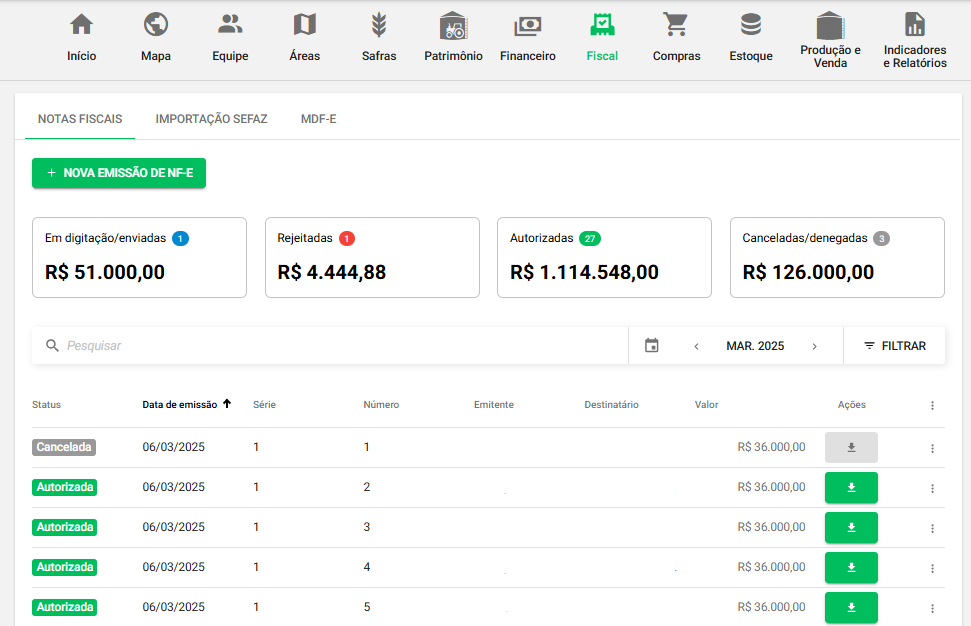Open the Filtrar filter button

[x=894, y=346]
